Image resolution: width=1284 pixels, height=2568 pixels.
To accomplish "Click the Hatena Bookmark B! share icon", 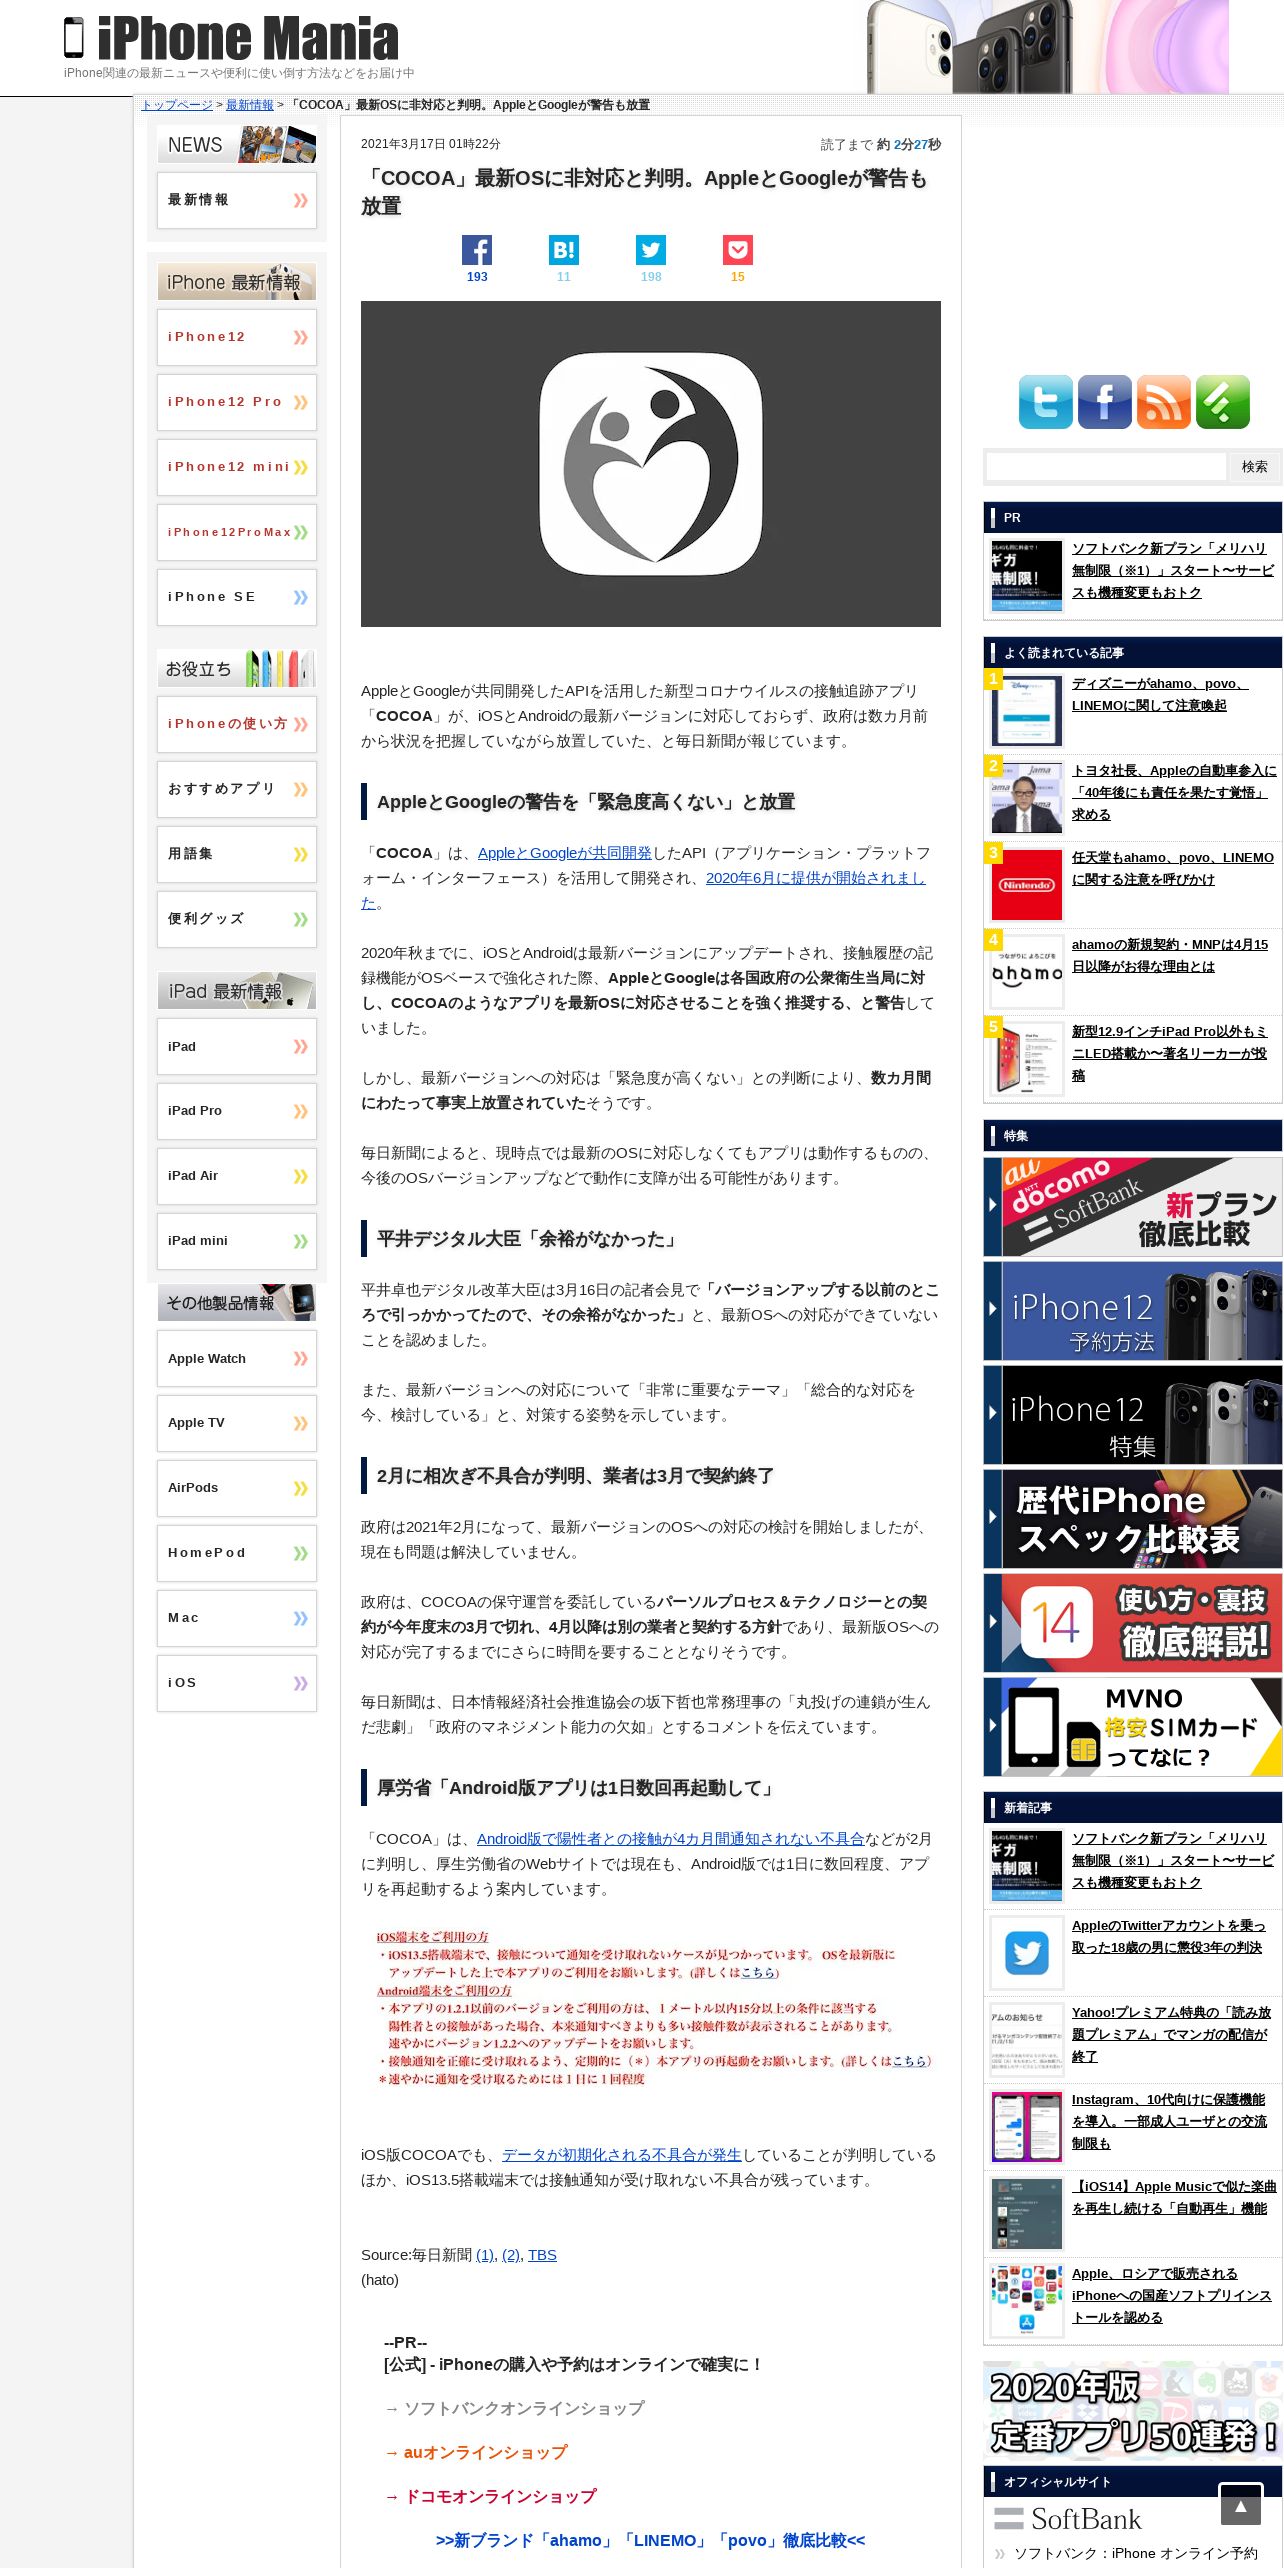I will 564,250.
